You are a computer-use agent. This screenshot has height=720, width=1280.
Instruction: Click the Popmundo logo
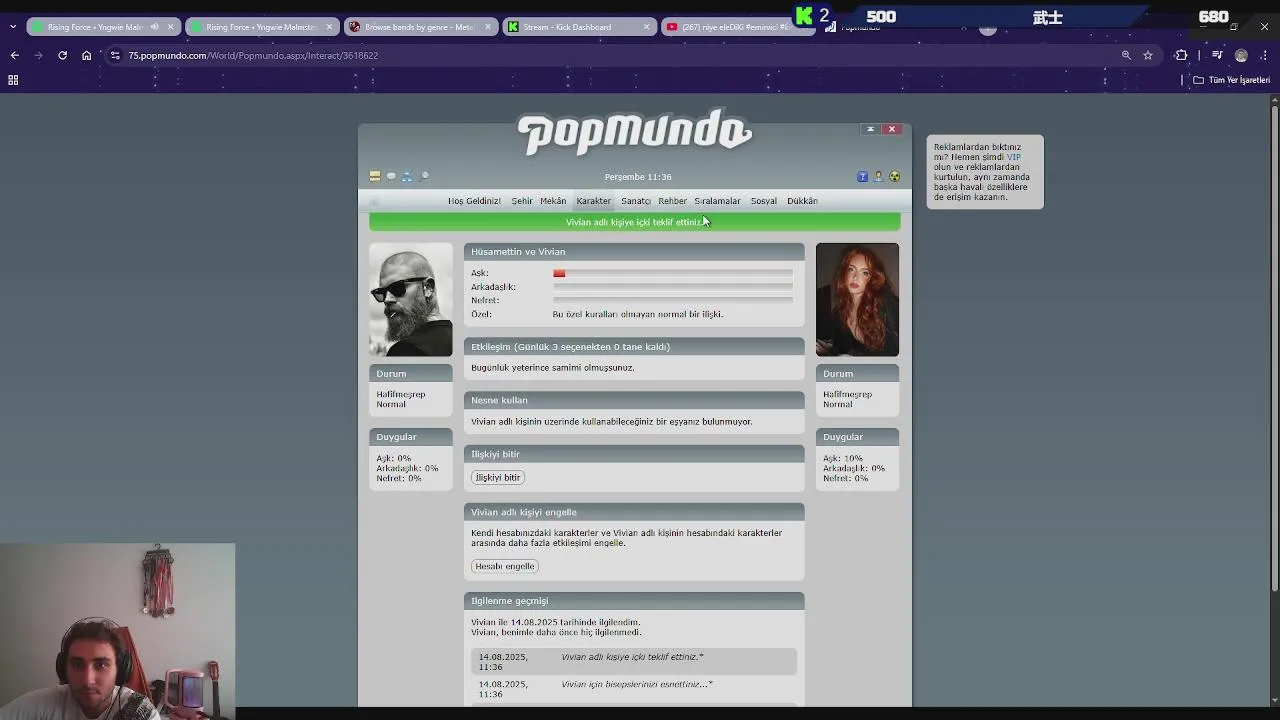point(634,133)
